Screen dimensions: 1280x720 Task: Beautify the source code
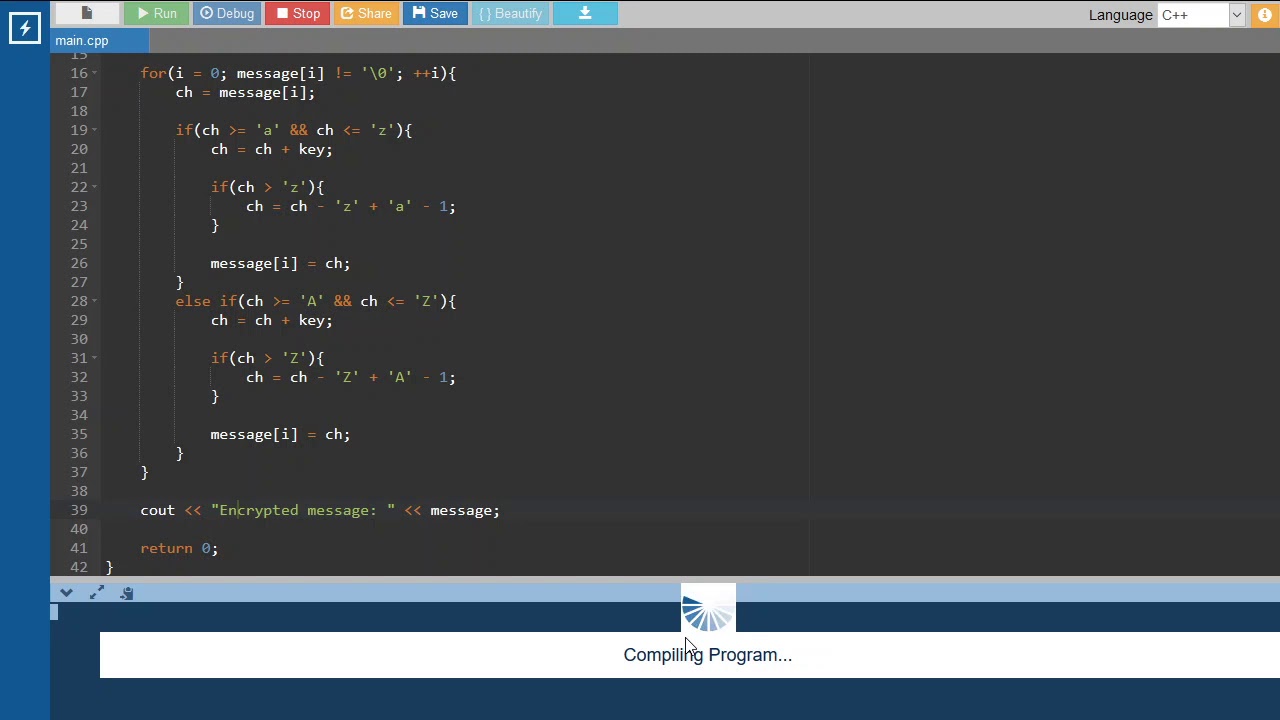tap(510, 13)
